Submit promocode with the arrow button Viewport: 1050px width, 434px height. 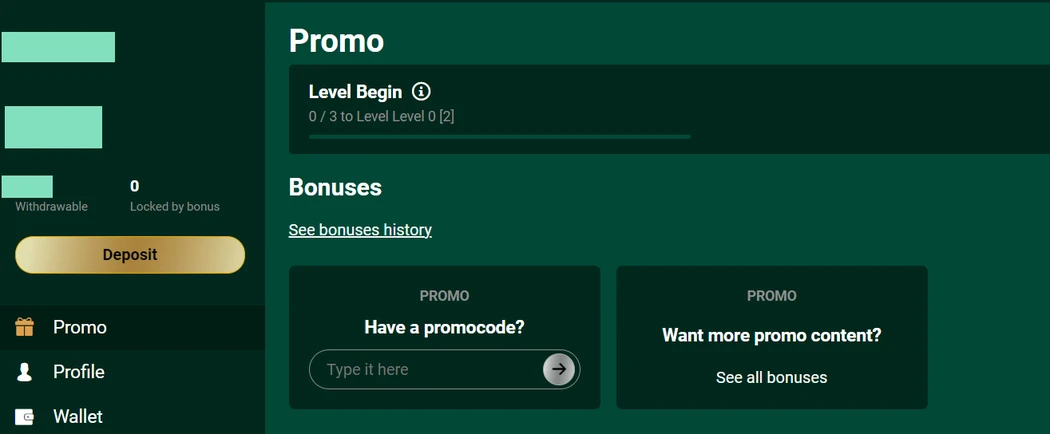pyautogui.click(x=559, y=369)
